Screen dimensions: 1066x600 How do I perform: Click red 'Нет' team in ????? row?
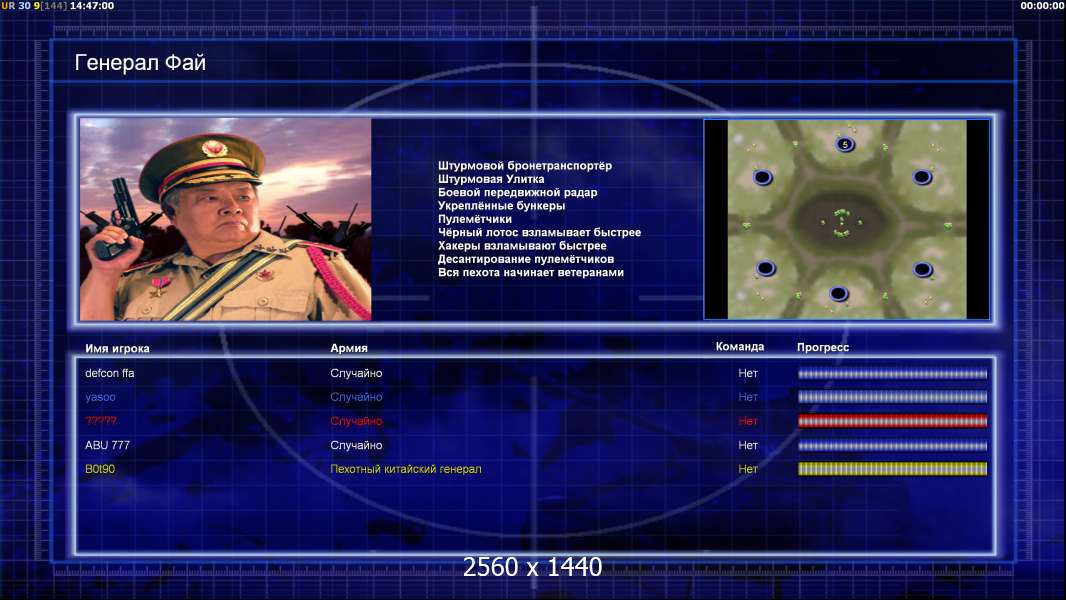748,421
